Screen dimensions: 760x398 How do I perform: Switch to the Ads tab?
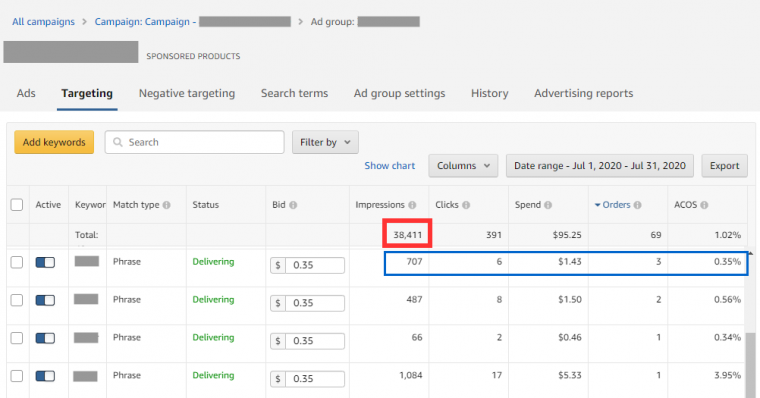coord(26,93)
